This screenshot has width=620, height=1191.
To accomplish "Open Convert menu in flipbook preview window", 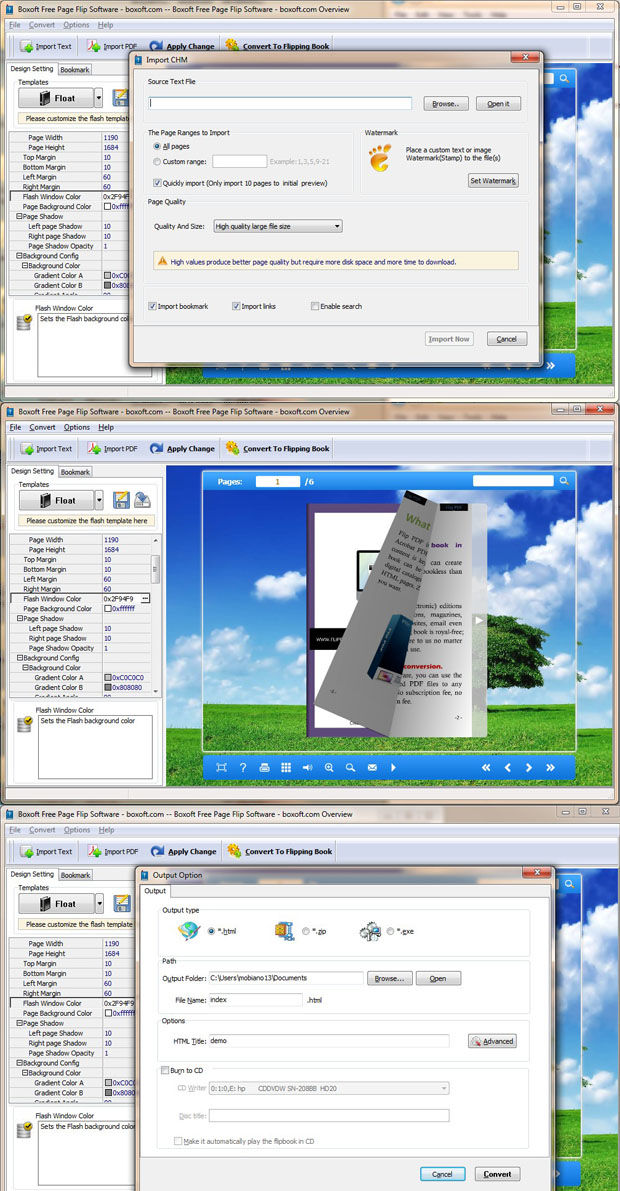I will tap(43, 427).
